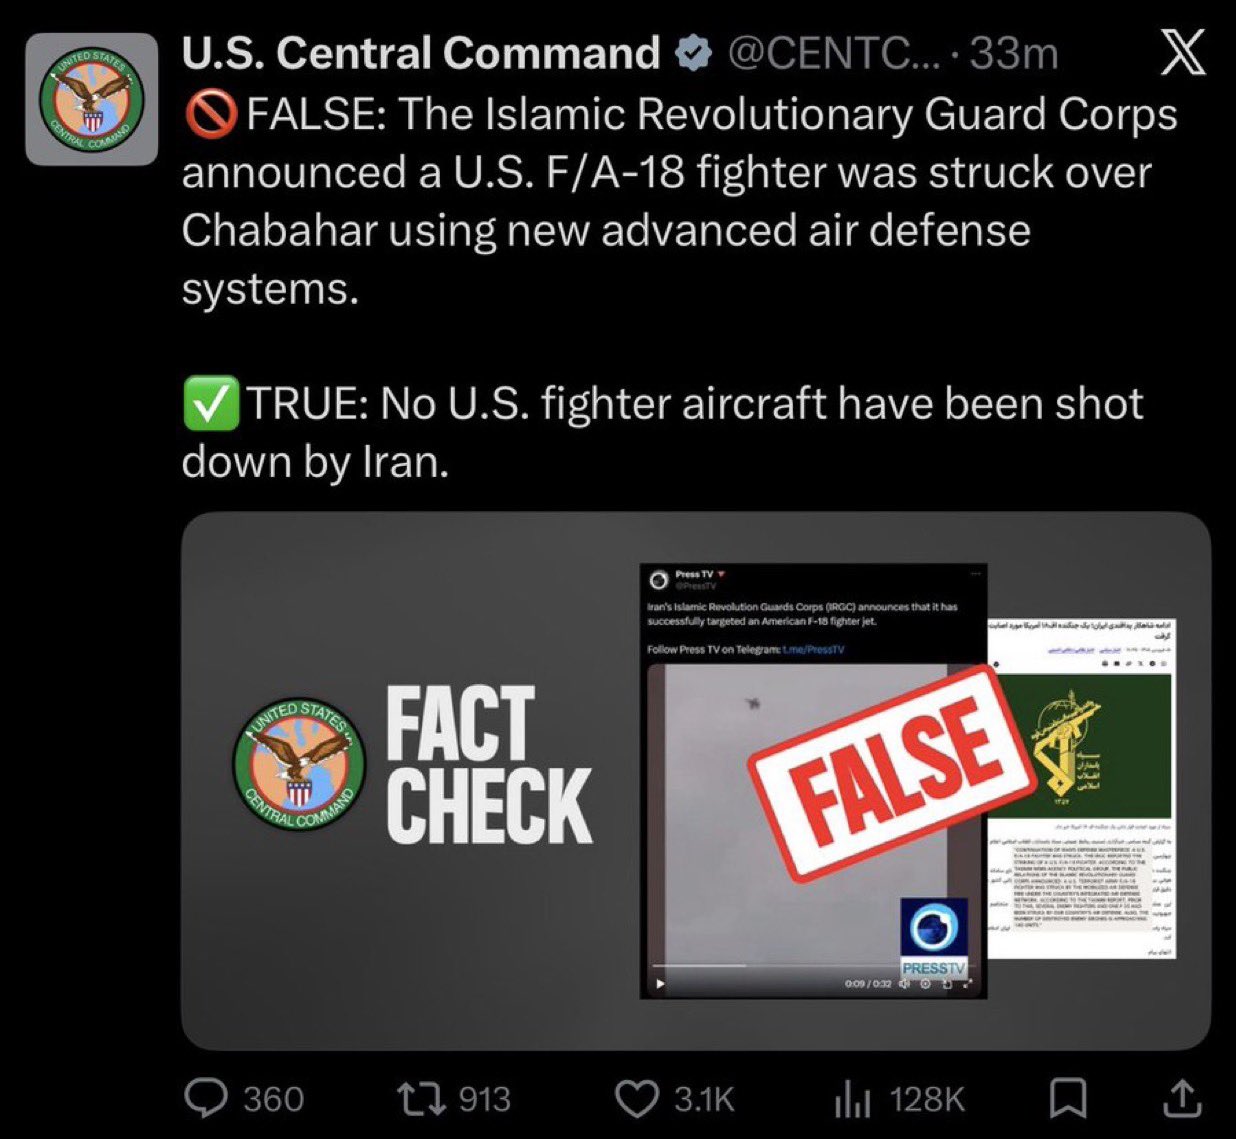The width and height of the screenshot is (1236, 1139).
Task: Toggle bookmark for this tweet
Action: [1068, 1099]
